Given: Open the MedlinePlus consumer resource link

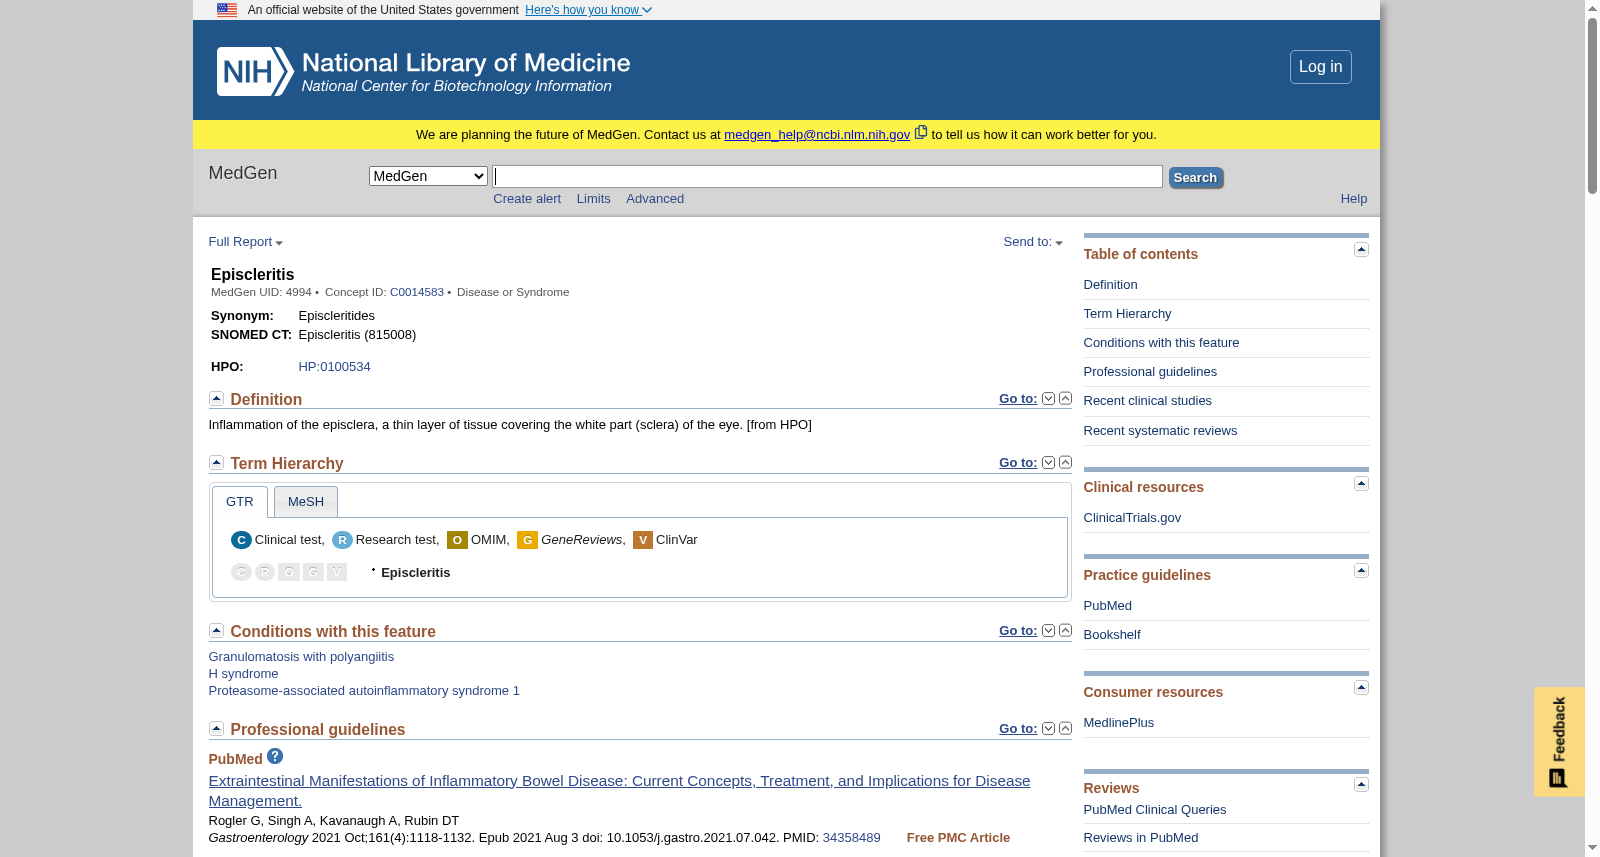Looking at the screenshot, I should click(1118, 723).
